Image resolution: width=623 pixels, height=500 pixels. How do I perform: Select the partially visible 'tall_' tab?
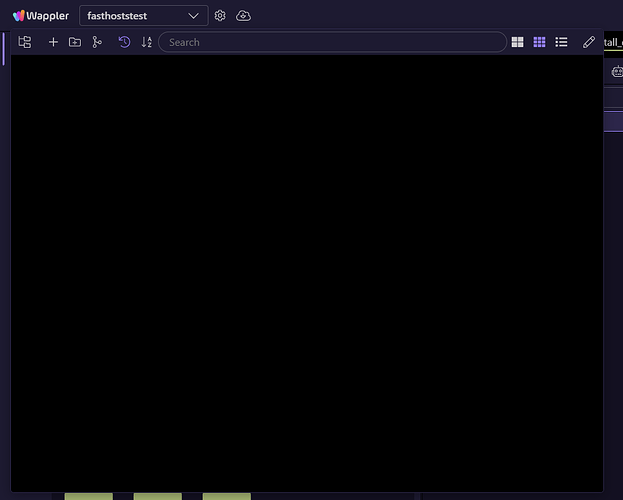613,42
